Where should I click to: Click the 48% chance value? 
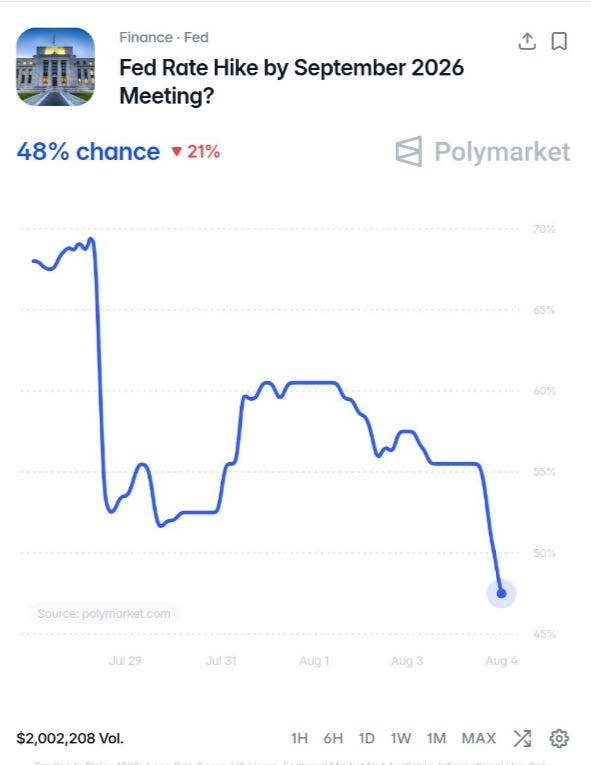pyautogui.click(x=88, y=152)
